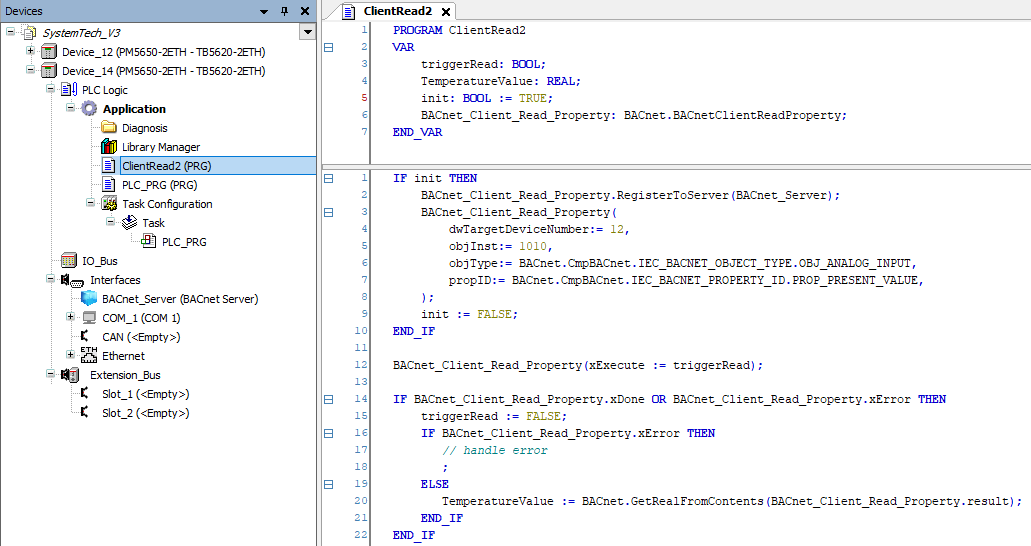Click the ClientRead2 program document icon

click(109, 166)
